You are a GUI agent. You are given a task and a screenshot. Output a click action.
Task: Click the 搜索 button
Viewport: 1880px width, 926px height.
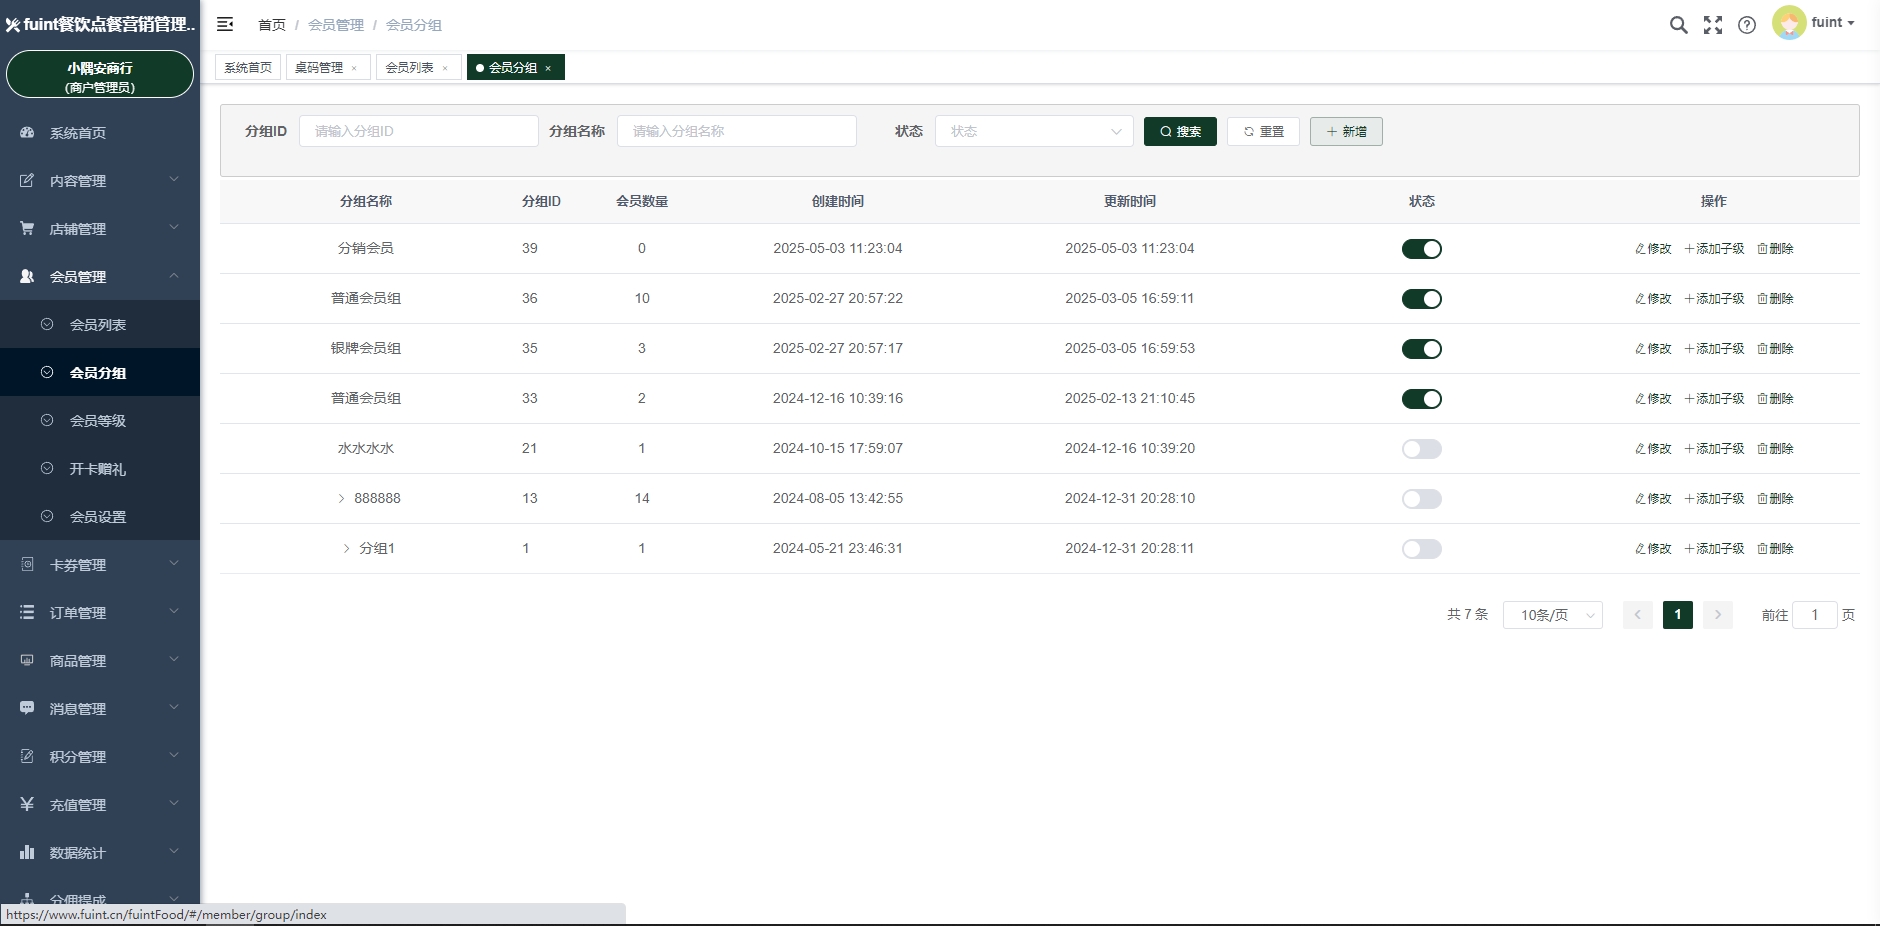1180,131
